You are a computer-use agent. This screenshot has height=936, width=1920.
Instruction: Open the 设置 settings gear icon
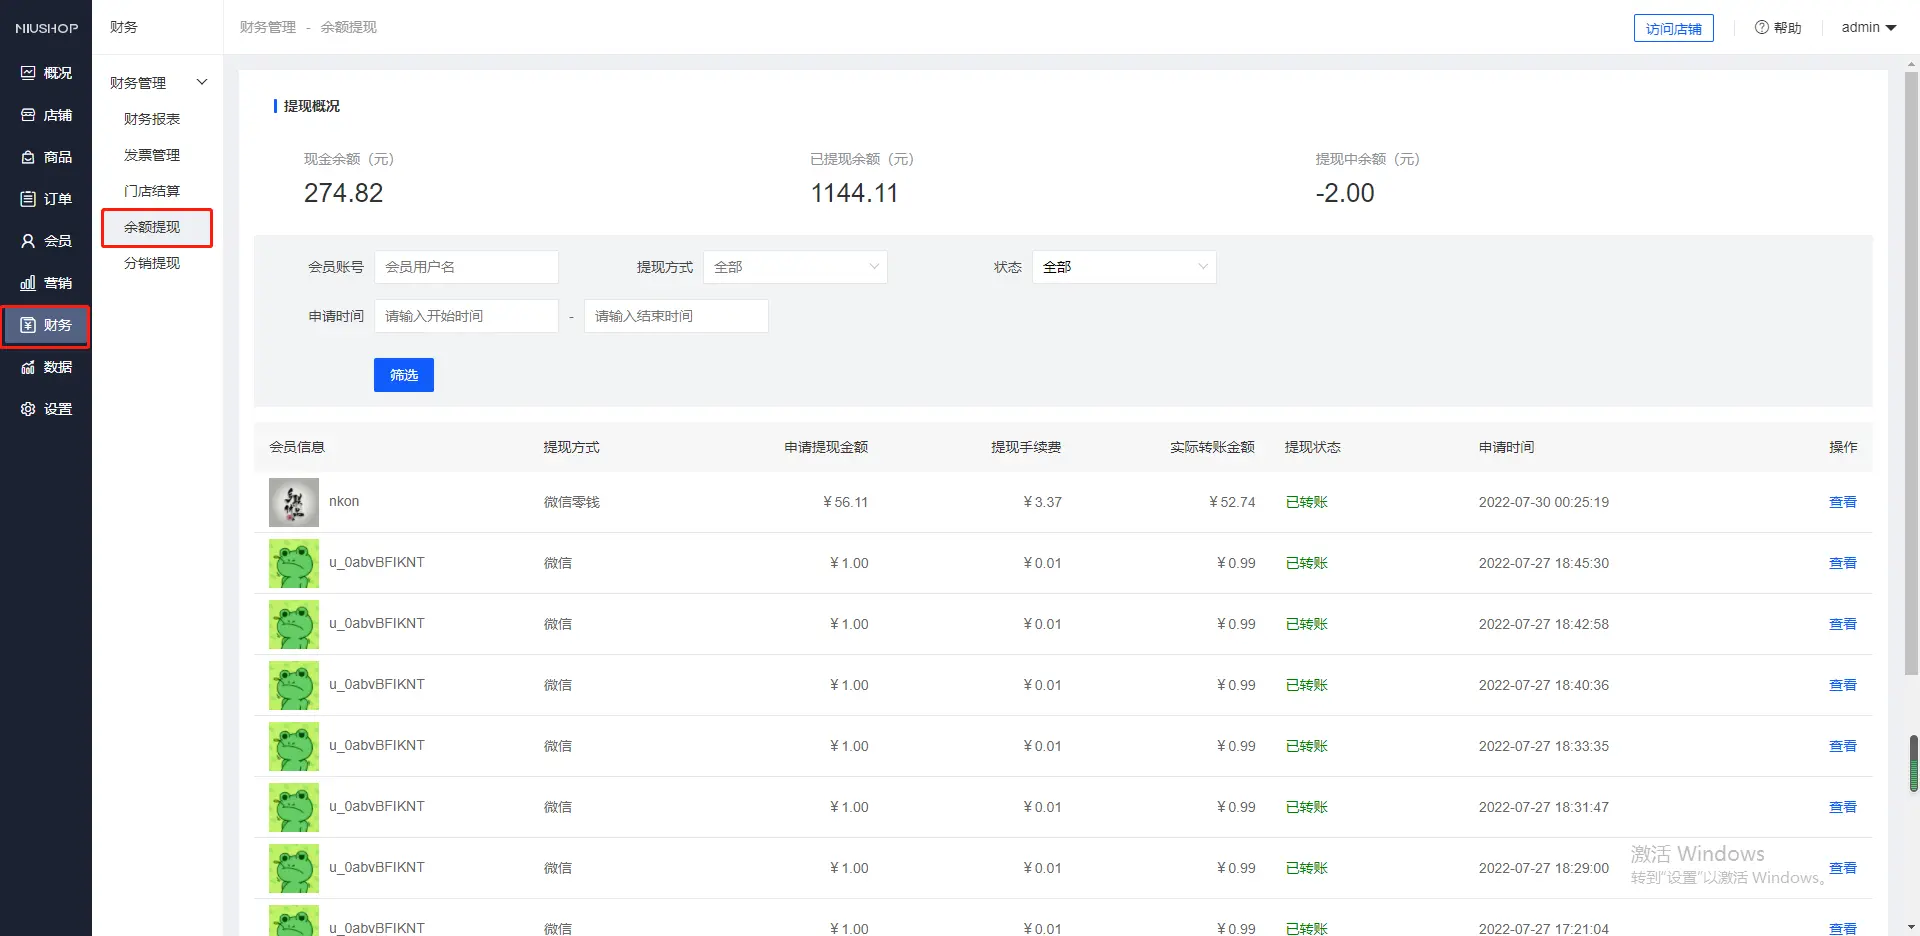(x=28, y=409)
